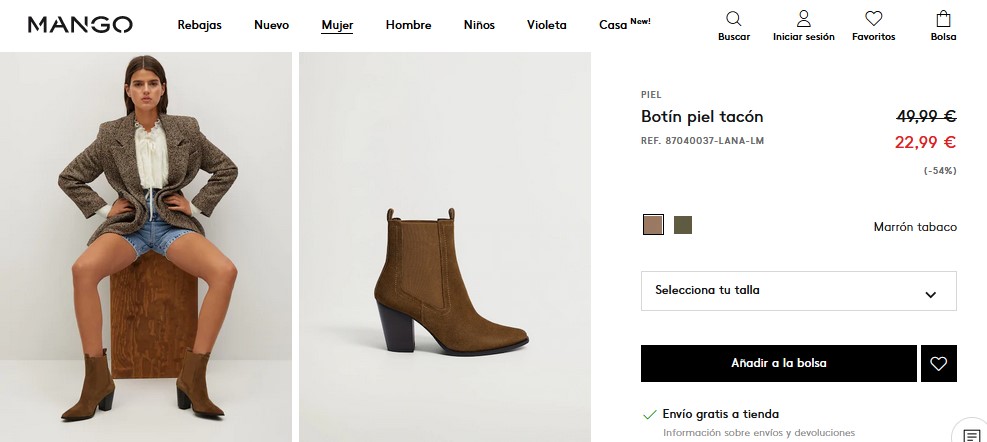This screenshot has width=987, height=442.
Task: Open Información sobre envíos y devoluciones link
Action: pos(759,433)
